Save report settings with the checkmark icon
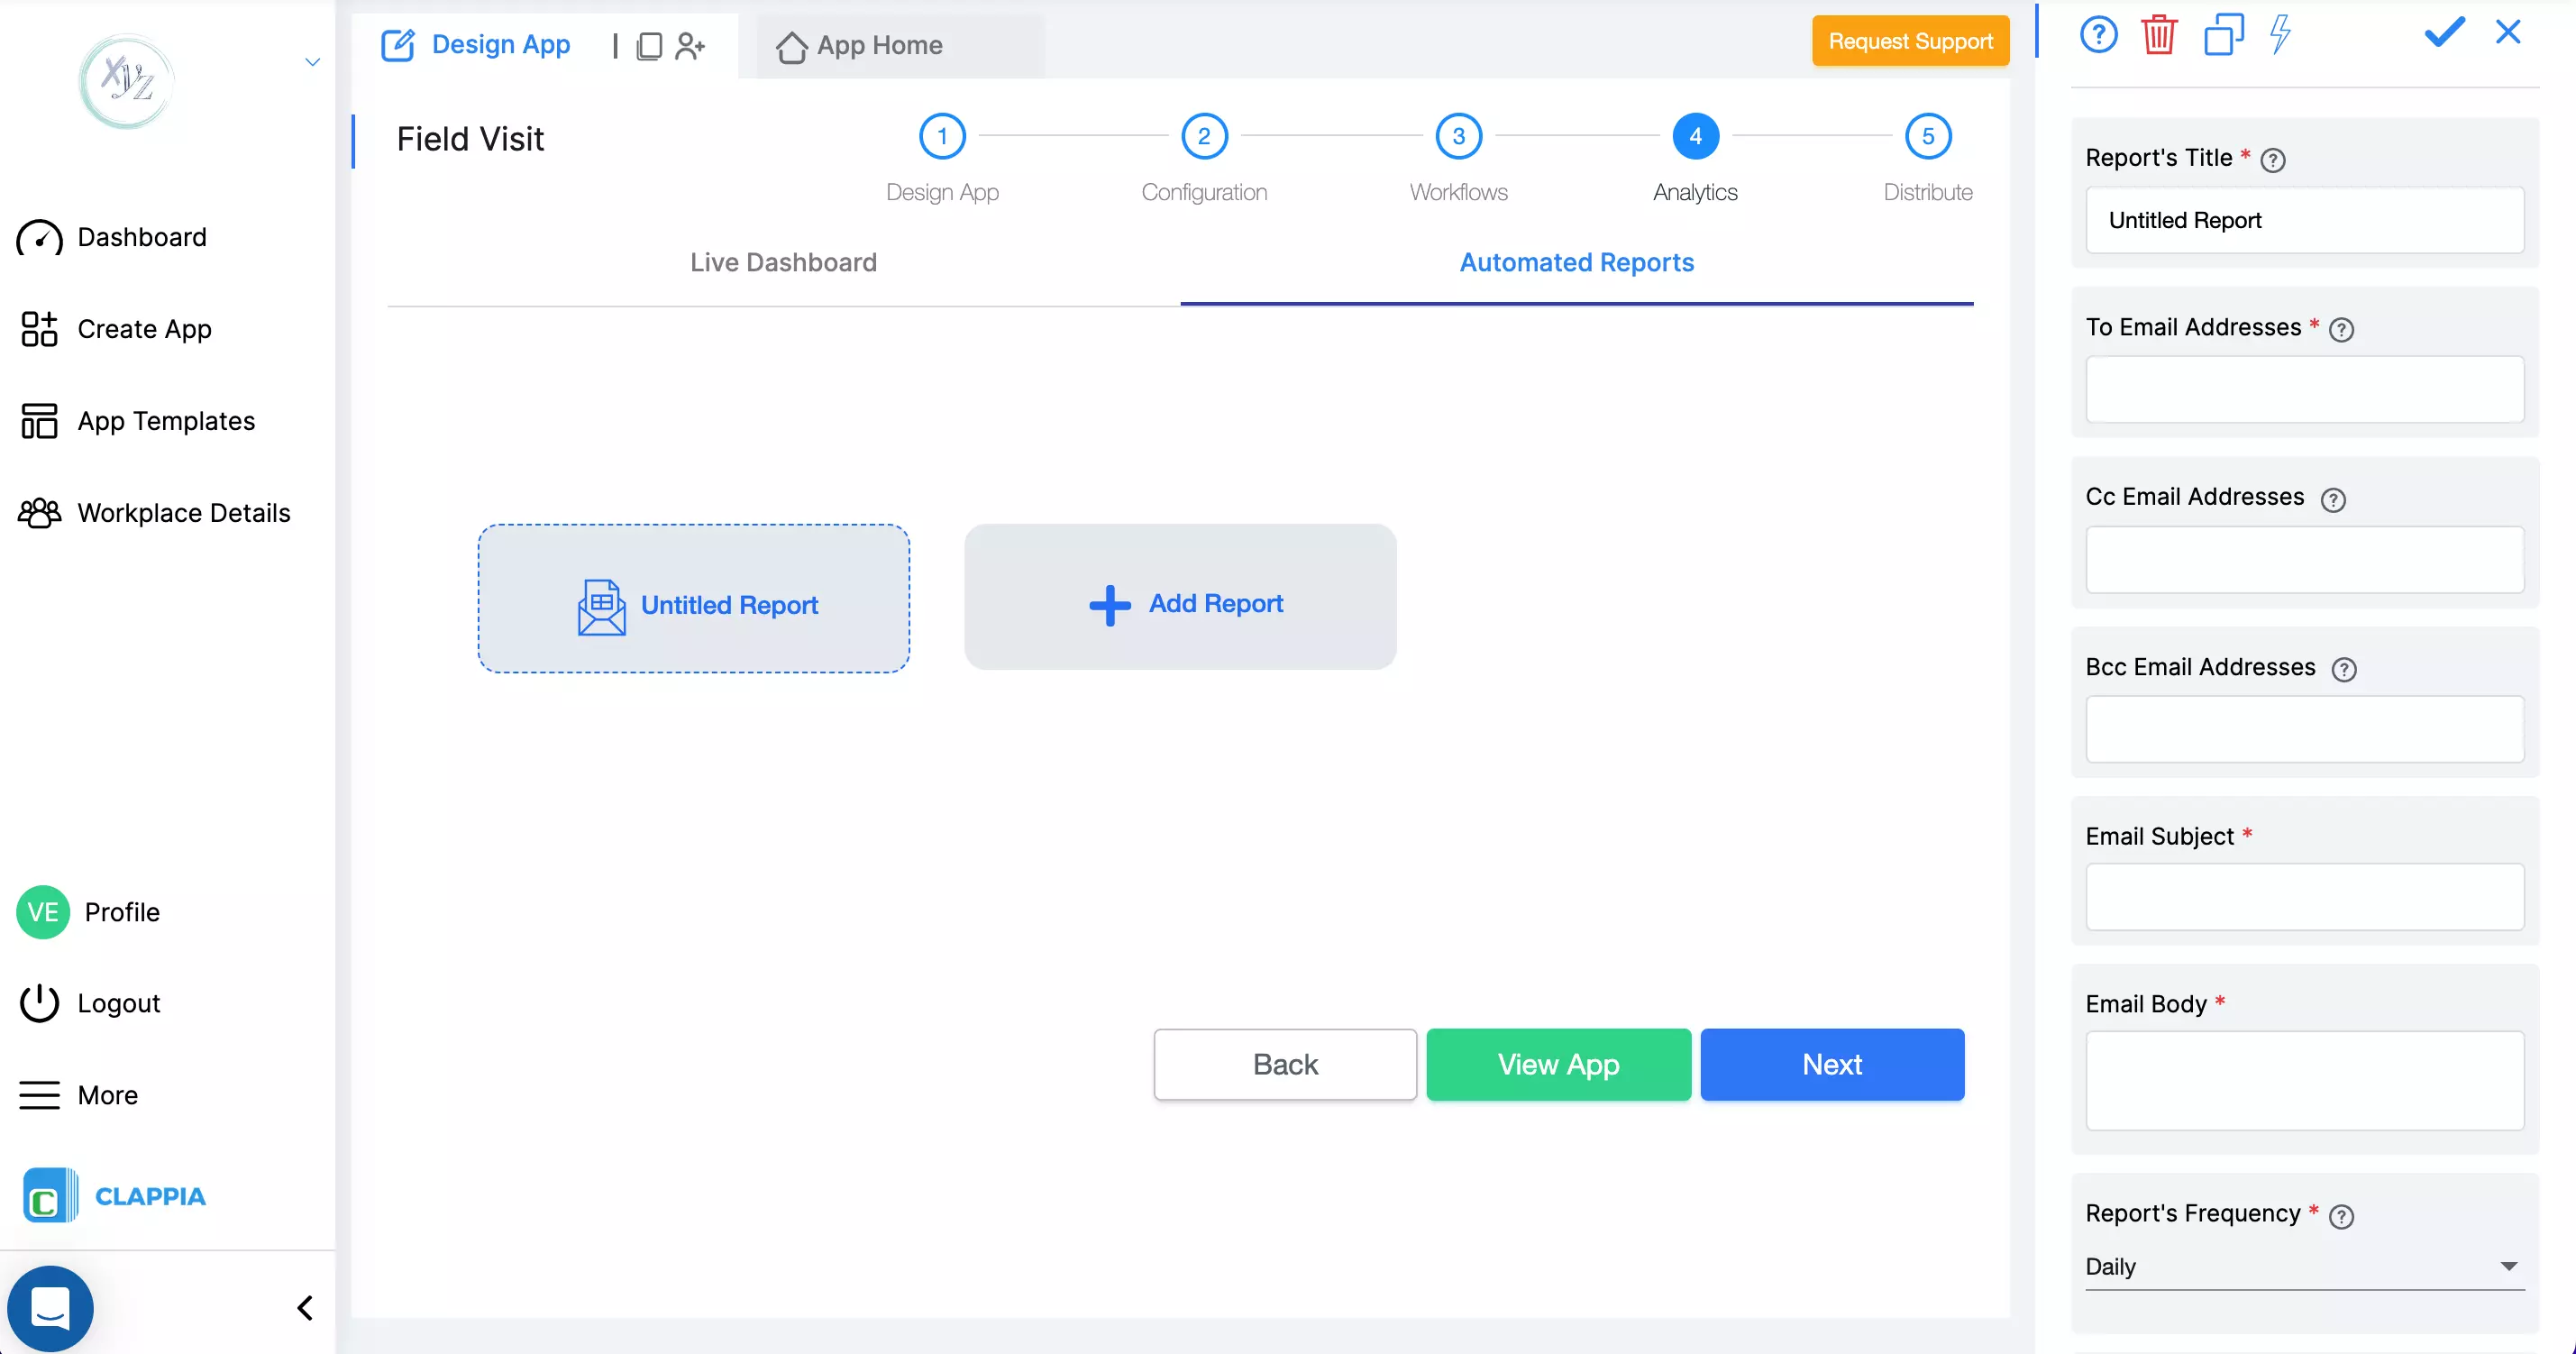Viewport: 2576px width, 1354px height. 2444,33
